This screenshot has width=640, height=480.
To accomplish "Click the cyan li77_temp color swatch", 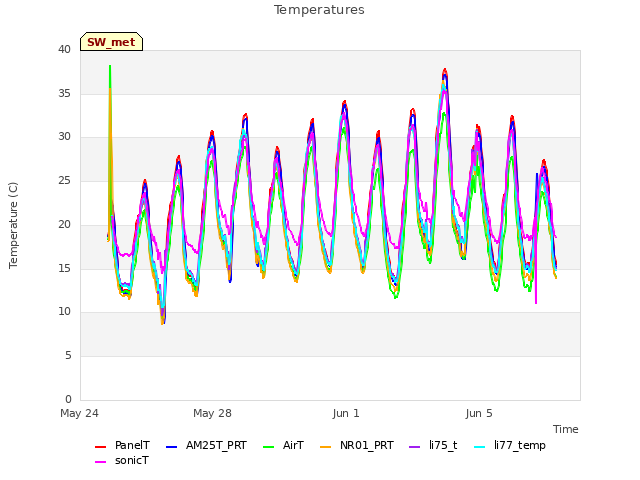I will click(480, 447).
